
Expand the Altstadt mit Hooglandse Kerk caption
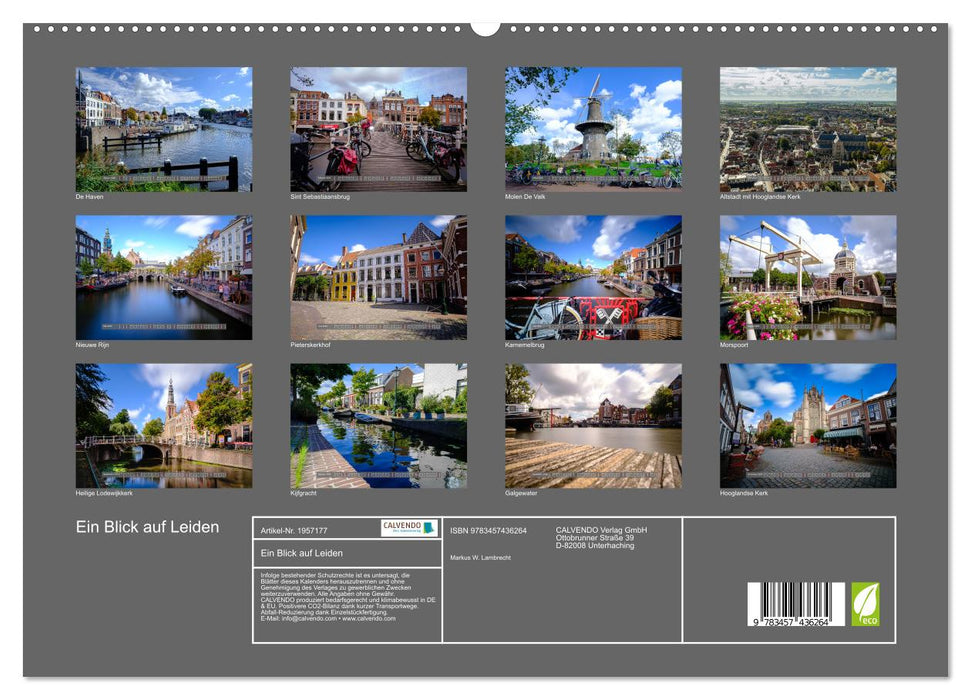click(x=760, y=196)
